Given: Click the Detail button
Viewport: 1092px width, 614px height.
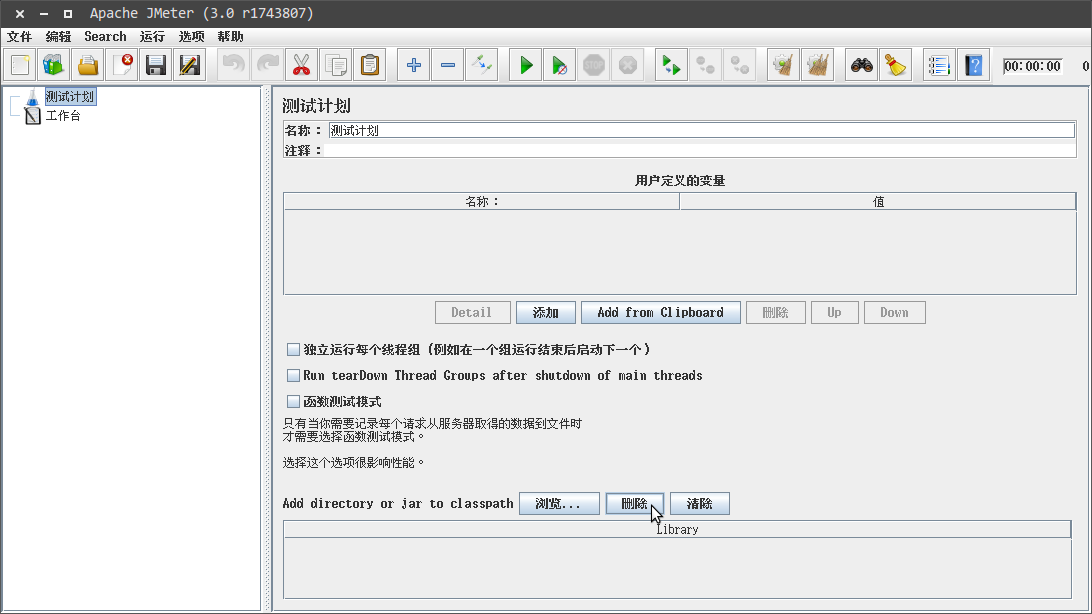Looking at the screenshot, I should click(x=472, y=313).
